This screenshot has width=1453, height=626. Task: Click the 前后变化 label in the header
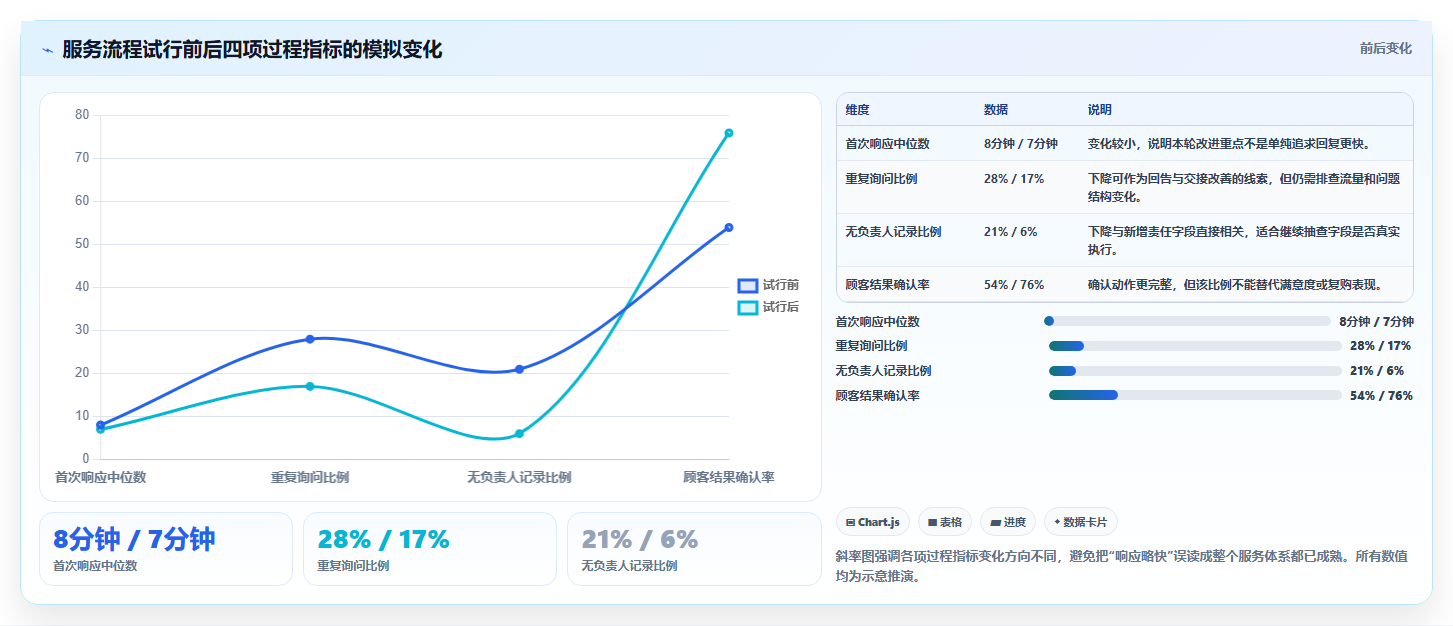pyautogui.click(x=1385, y=48)
